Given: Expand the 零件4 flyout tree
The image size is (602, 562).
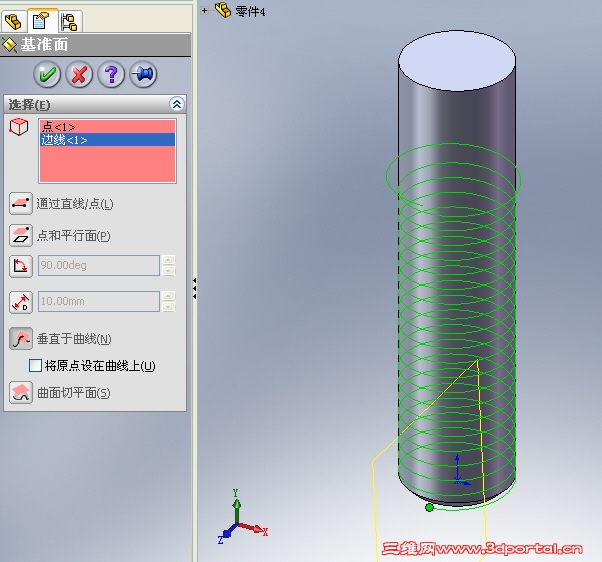Looking at the screenshot, I should [205, 11].
